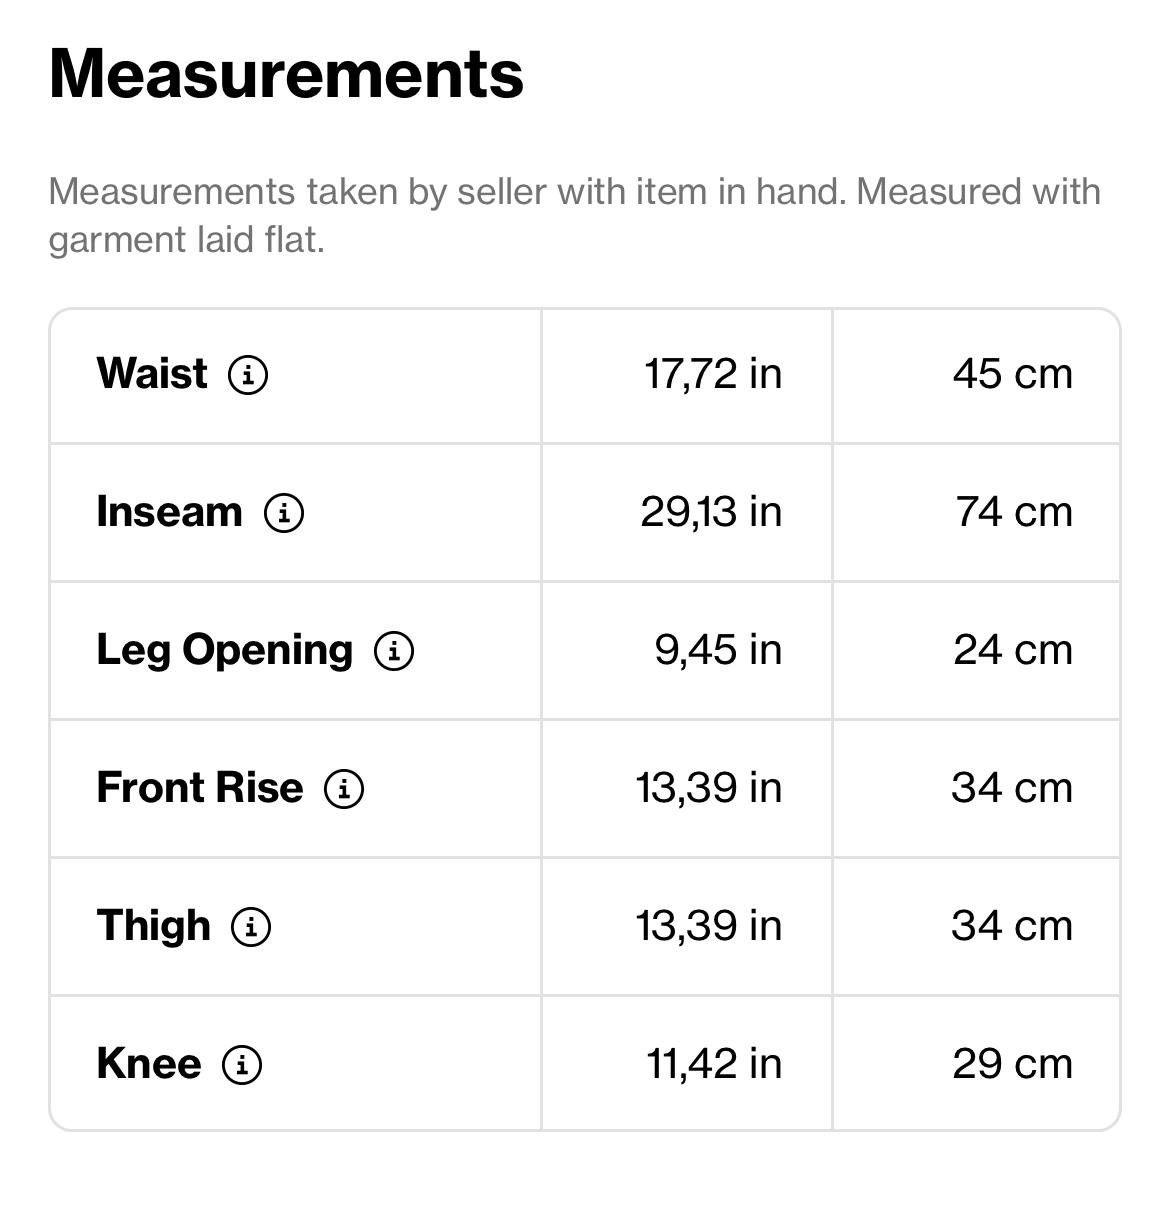Click the Knee row label
The height and width of the screenshot is (1207, 1170).
tap(148, 1064)
